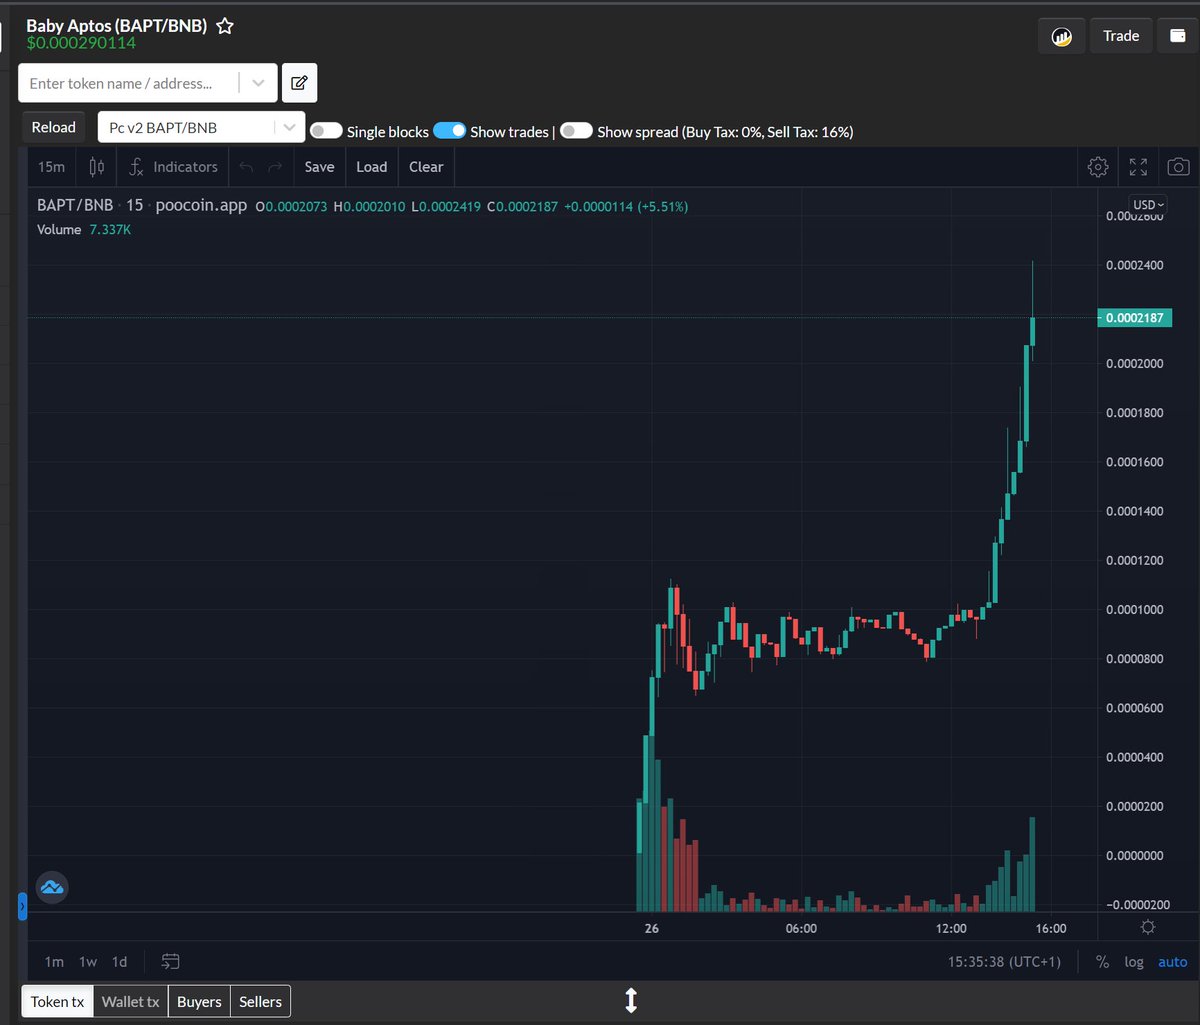Open the Pc v2 BAPT/BNB pair dropdown
This screenshot has height=1025, width=1200.
[x=202, y=127]
